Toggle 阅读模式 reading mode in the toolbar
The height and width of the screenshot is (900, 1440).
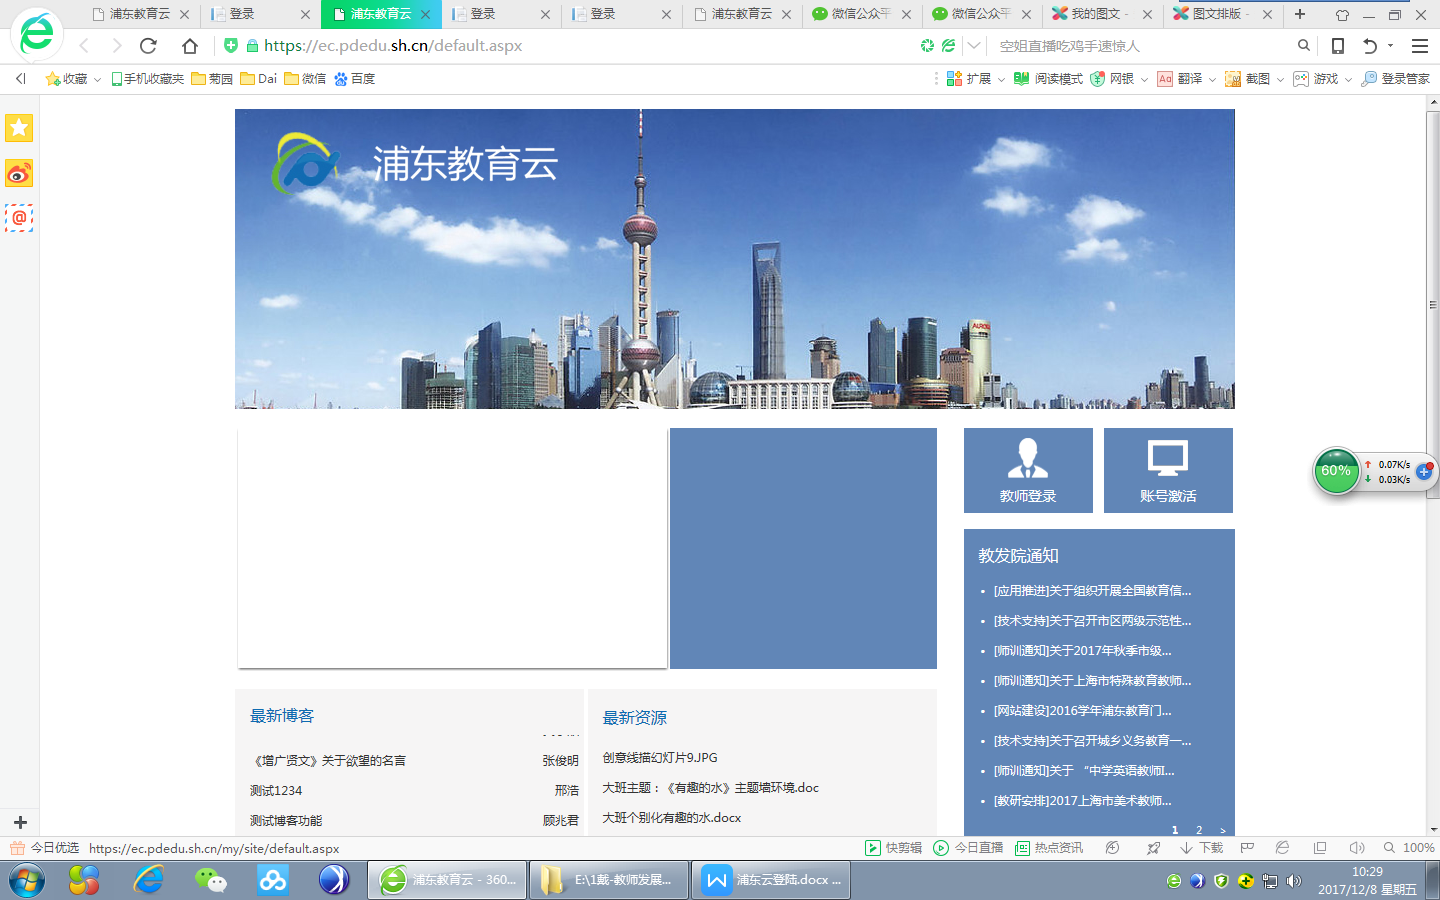1048,79
